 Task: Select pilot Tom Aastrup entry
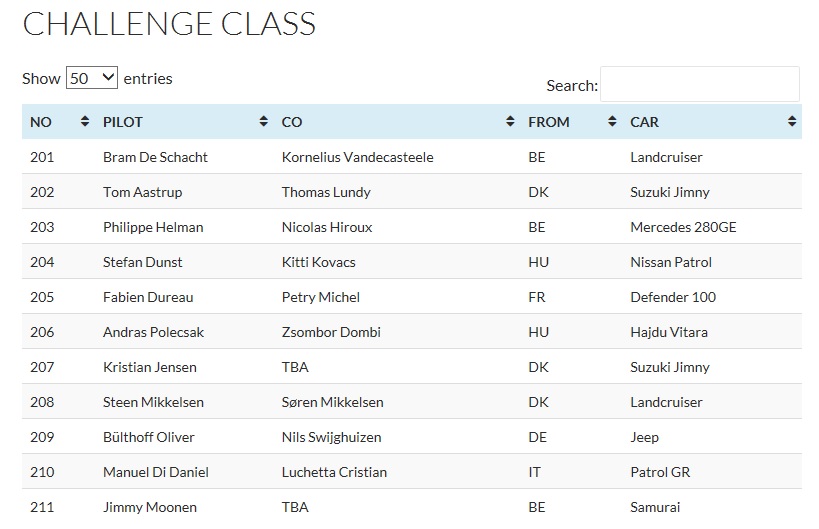pyautogui.click(x=143, y=192)
